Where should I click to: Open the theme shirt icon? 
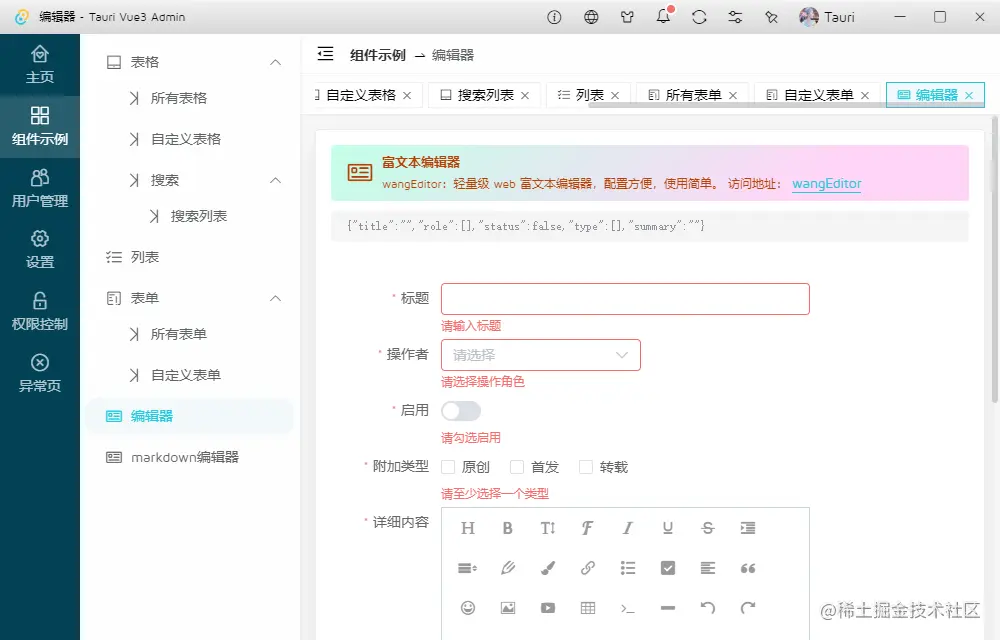pyautogui.click(x=627, y=17)
